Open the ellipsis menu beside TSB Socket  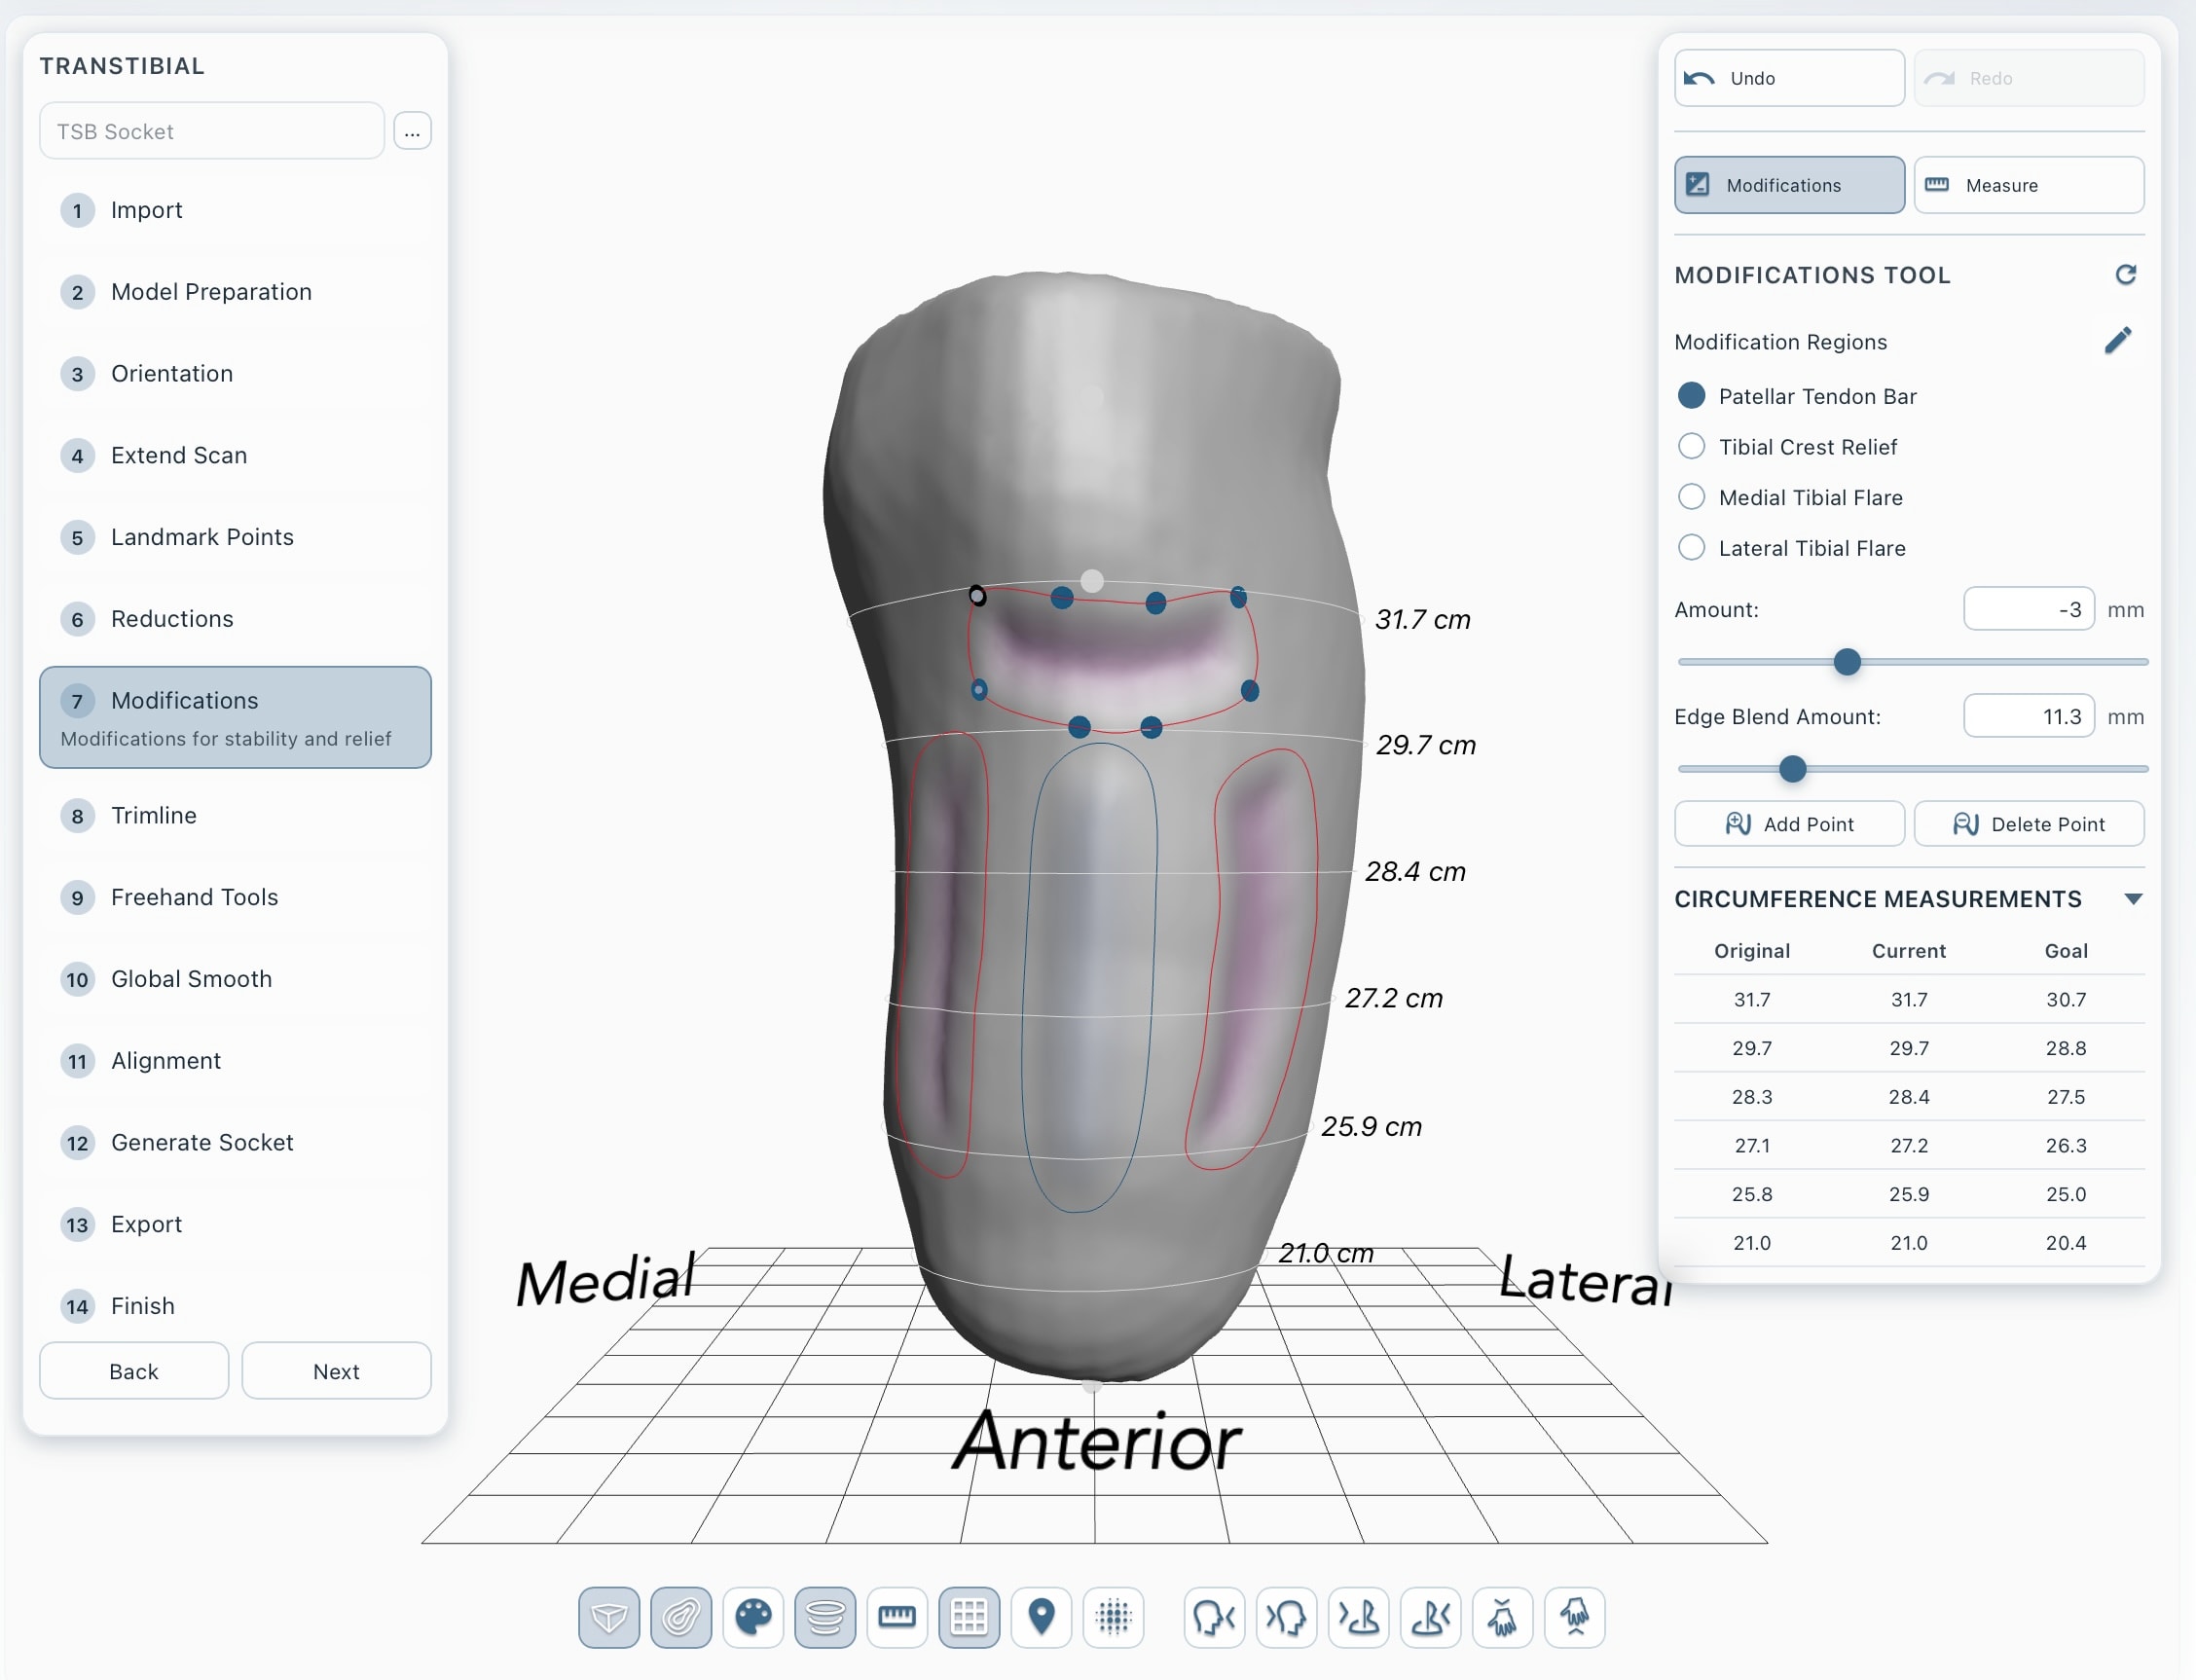tap(412, 131)
